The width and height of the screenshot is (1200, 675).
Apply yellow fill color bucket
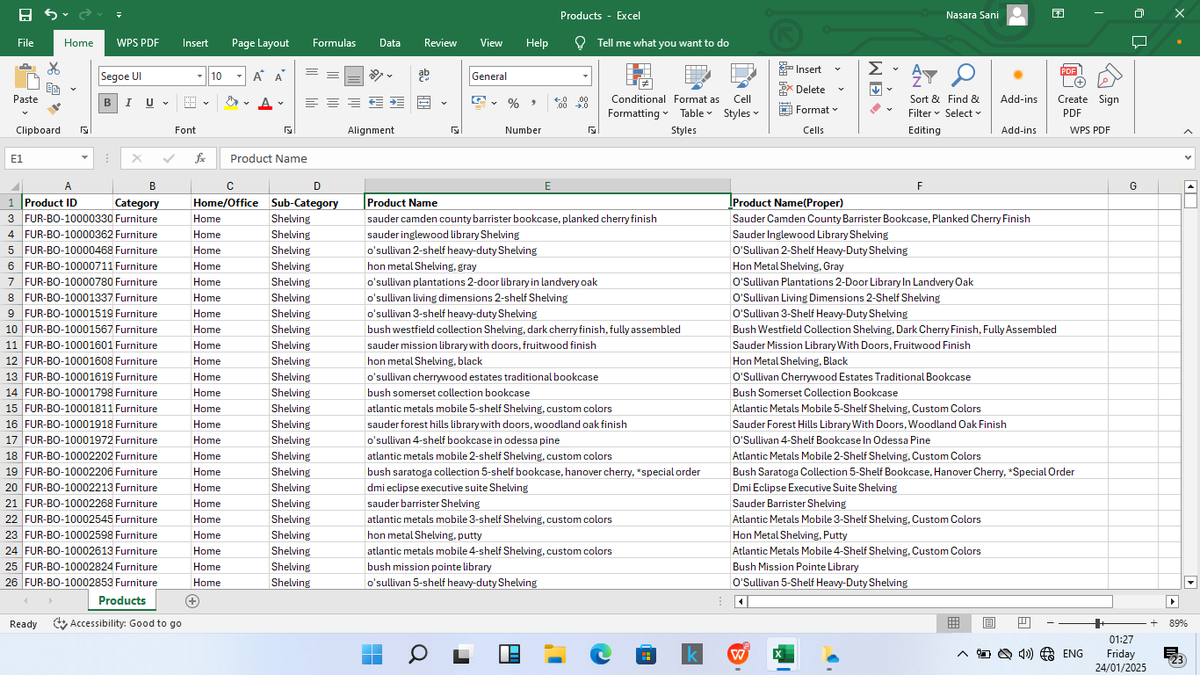[230, 103]
